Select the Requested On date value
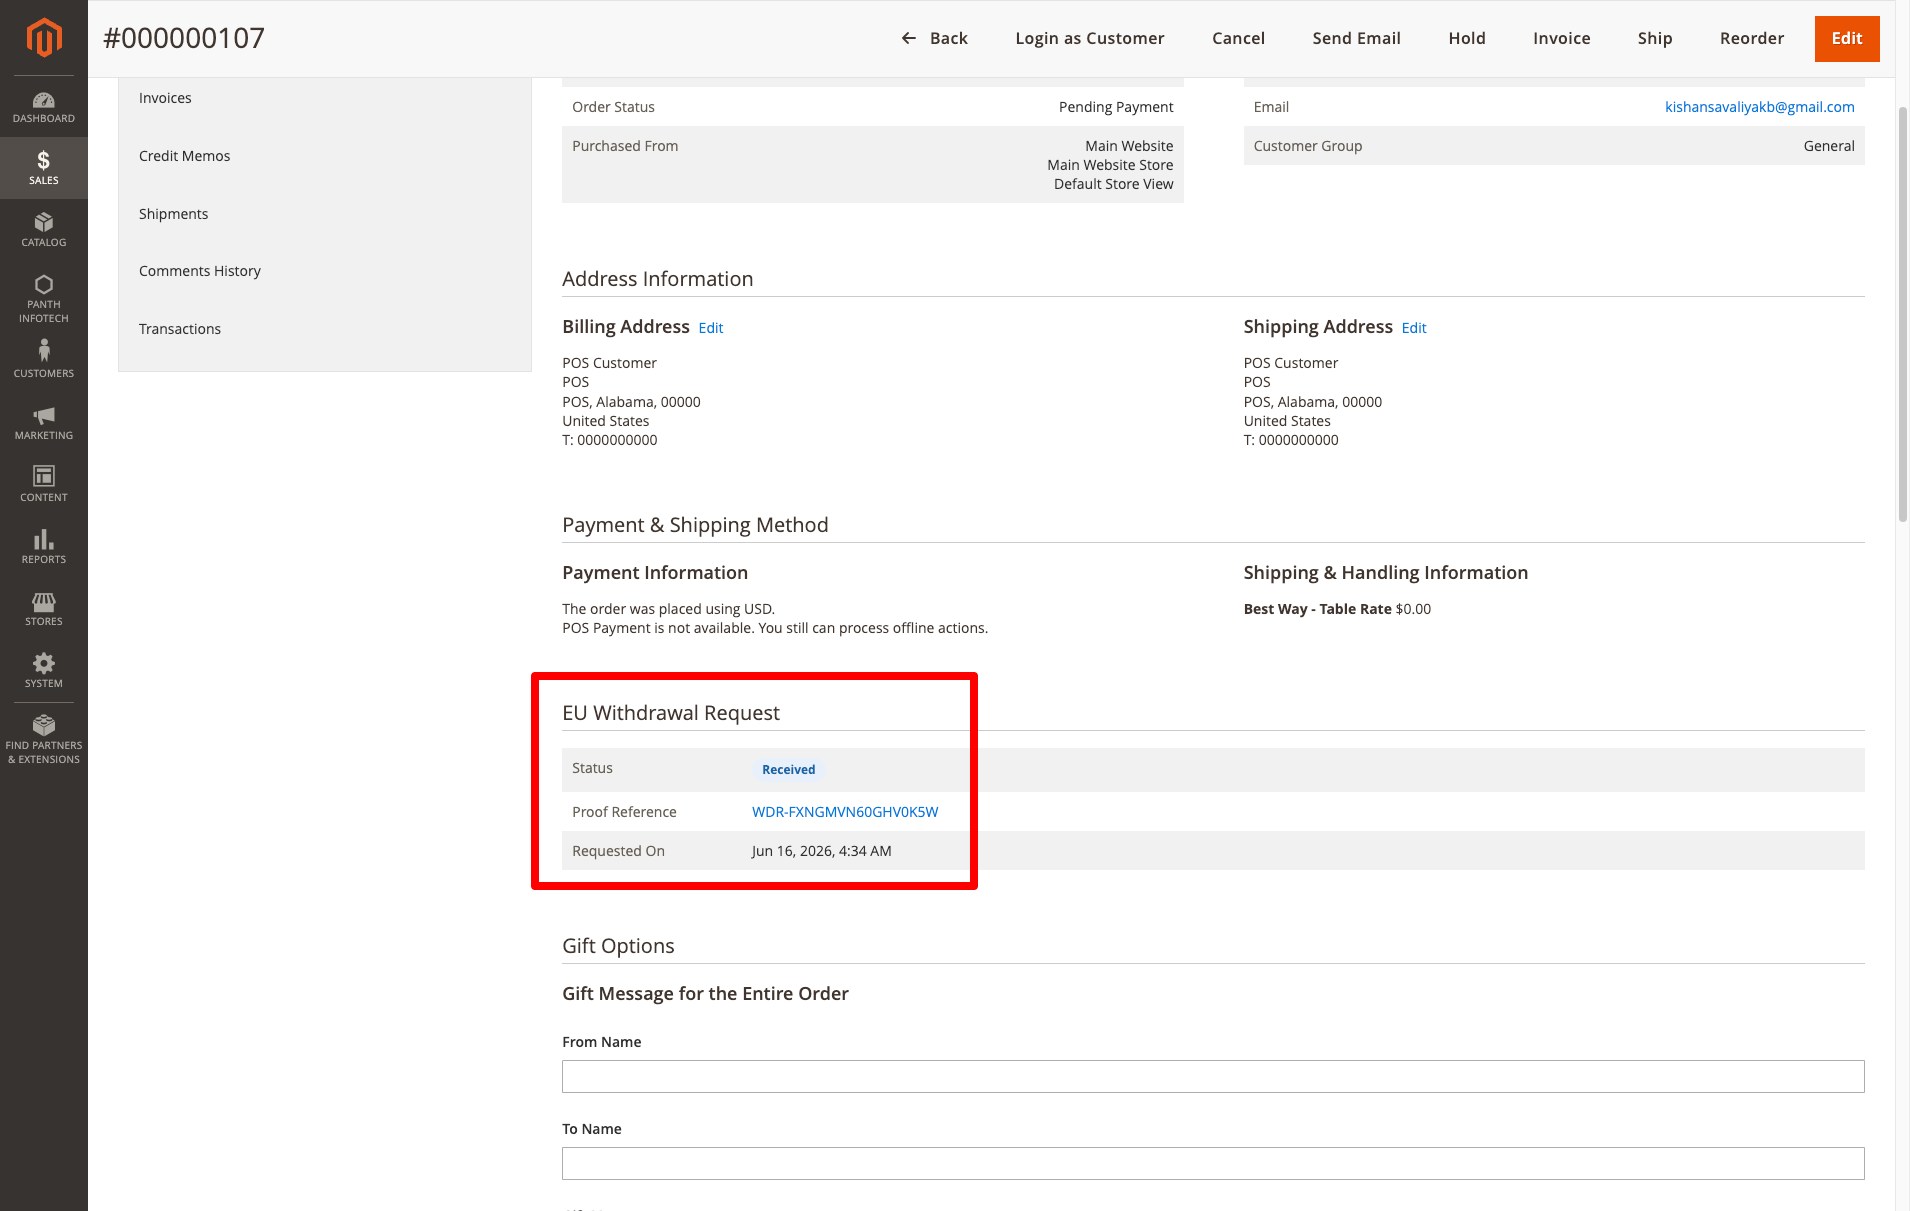1910x1211 pixels. point(821,851)
